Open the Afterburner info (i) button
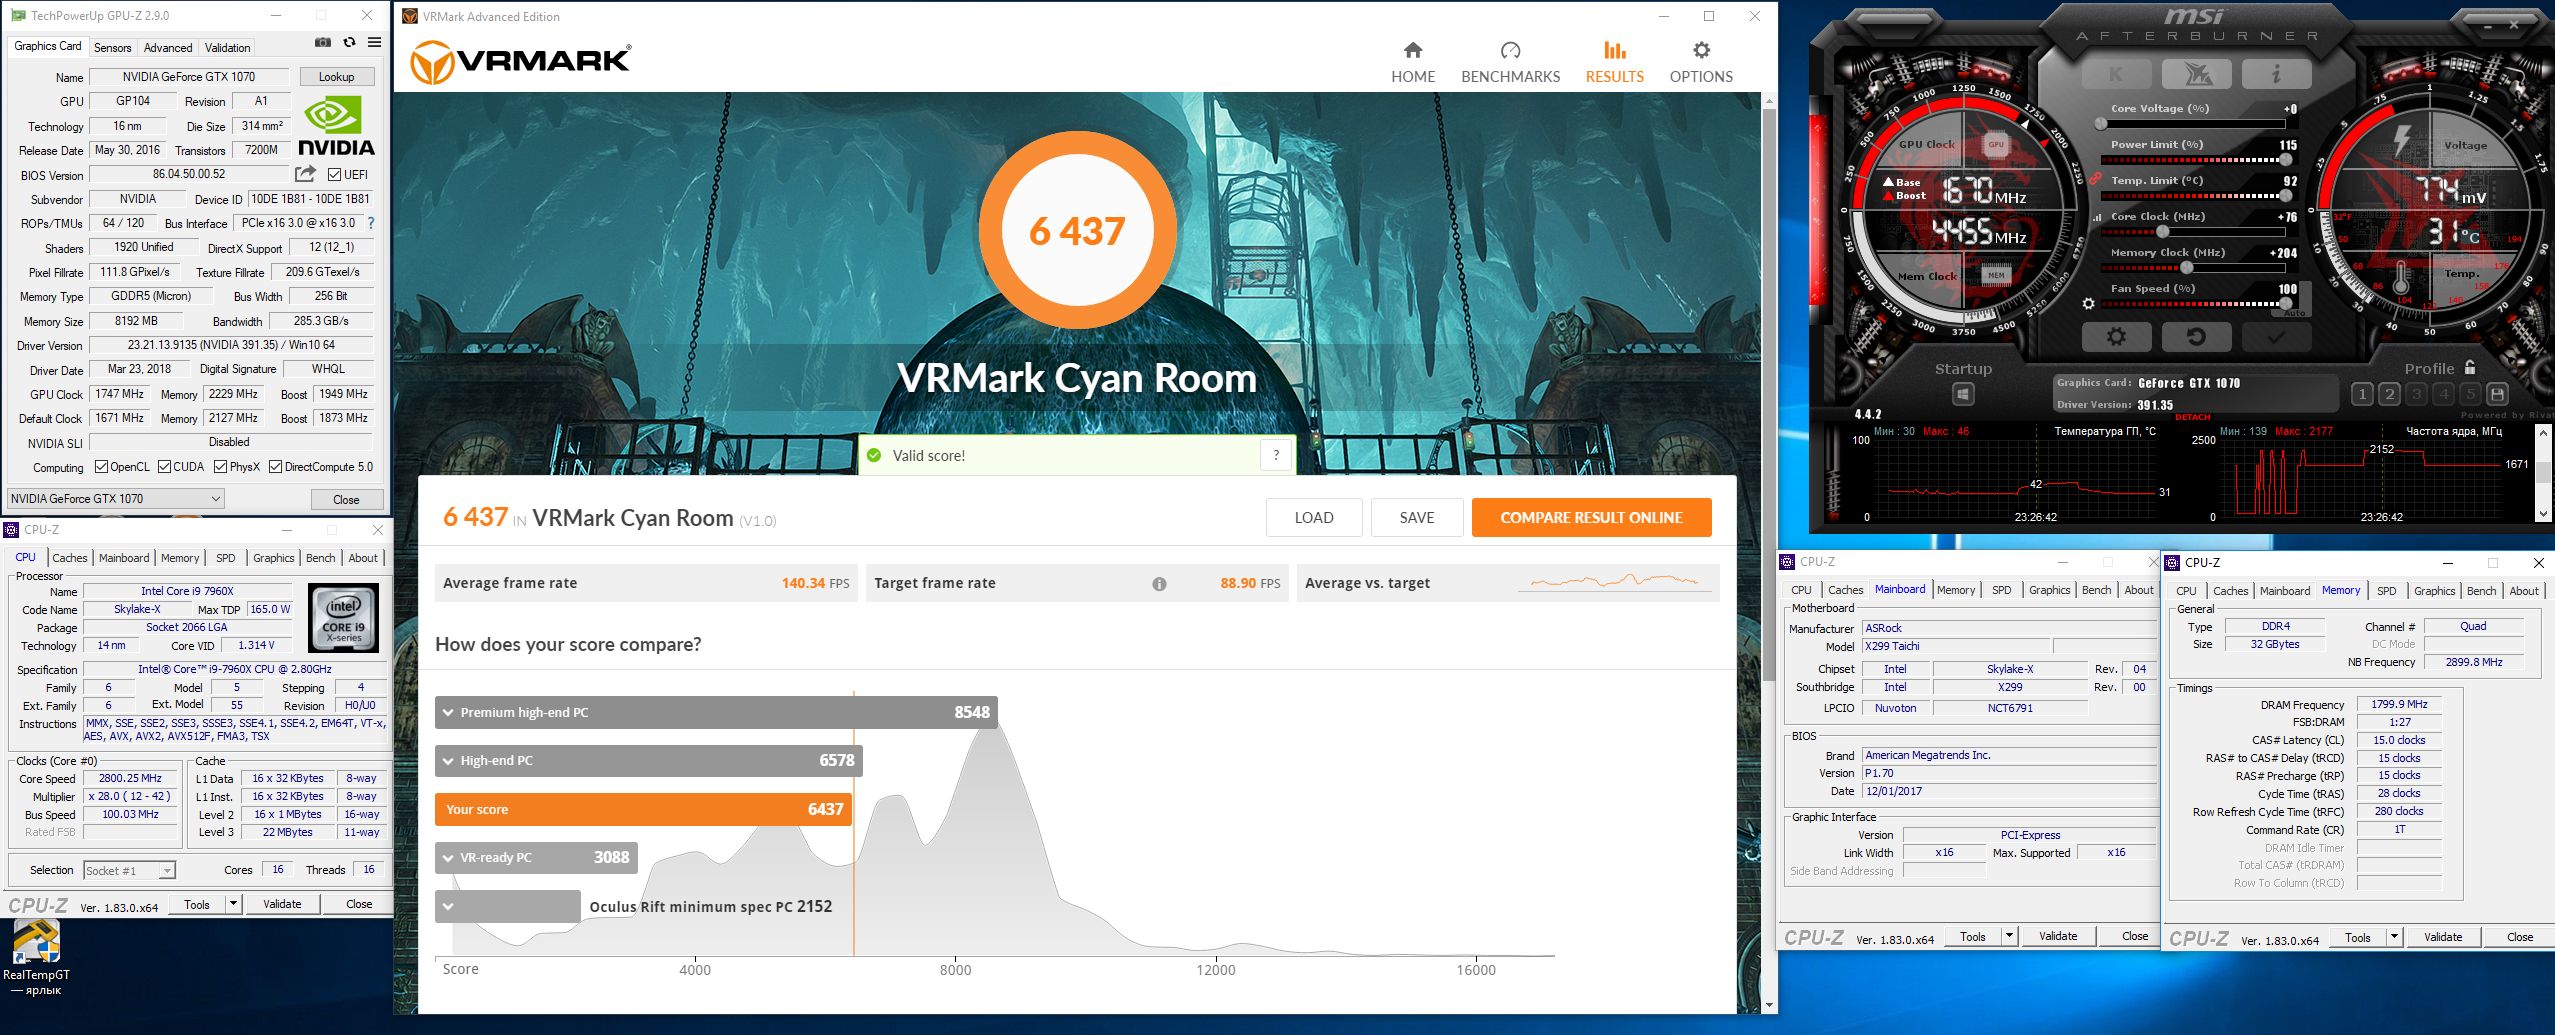Screen dimensions: 2555x1035 pyautogui.click(x=2276, y=74)
